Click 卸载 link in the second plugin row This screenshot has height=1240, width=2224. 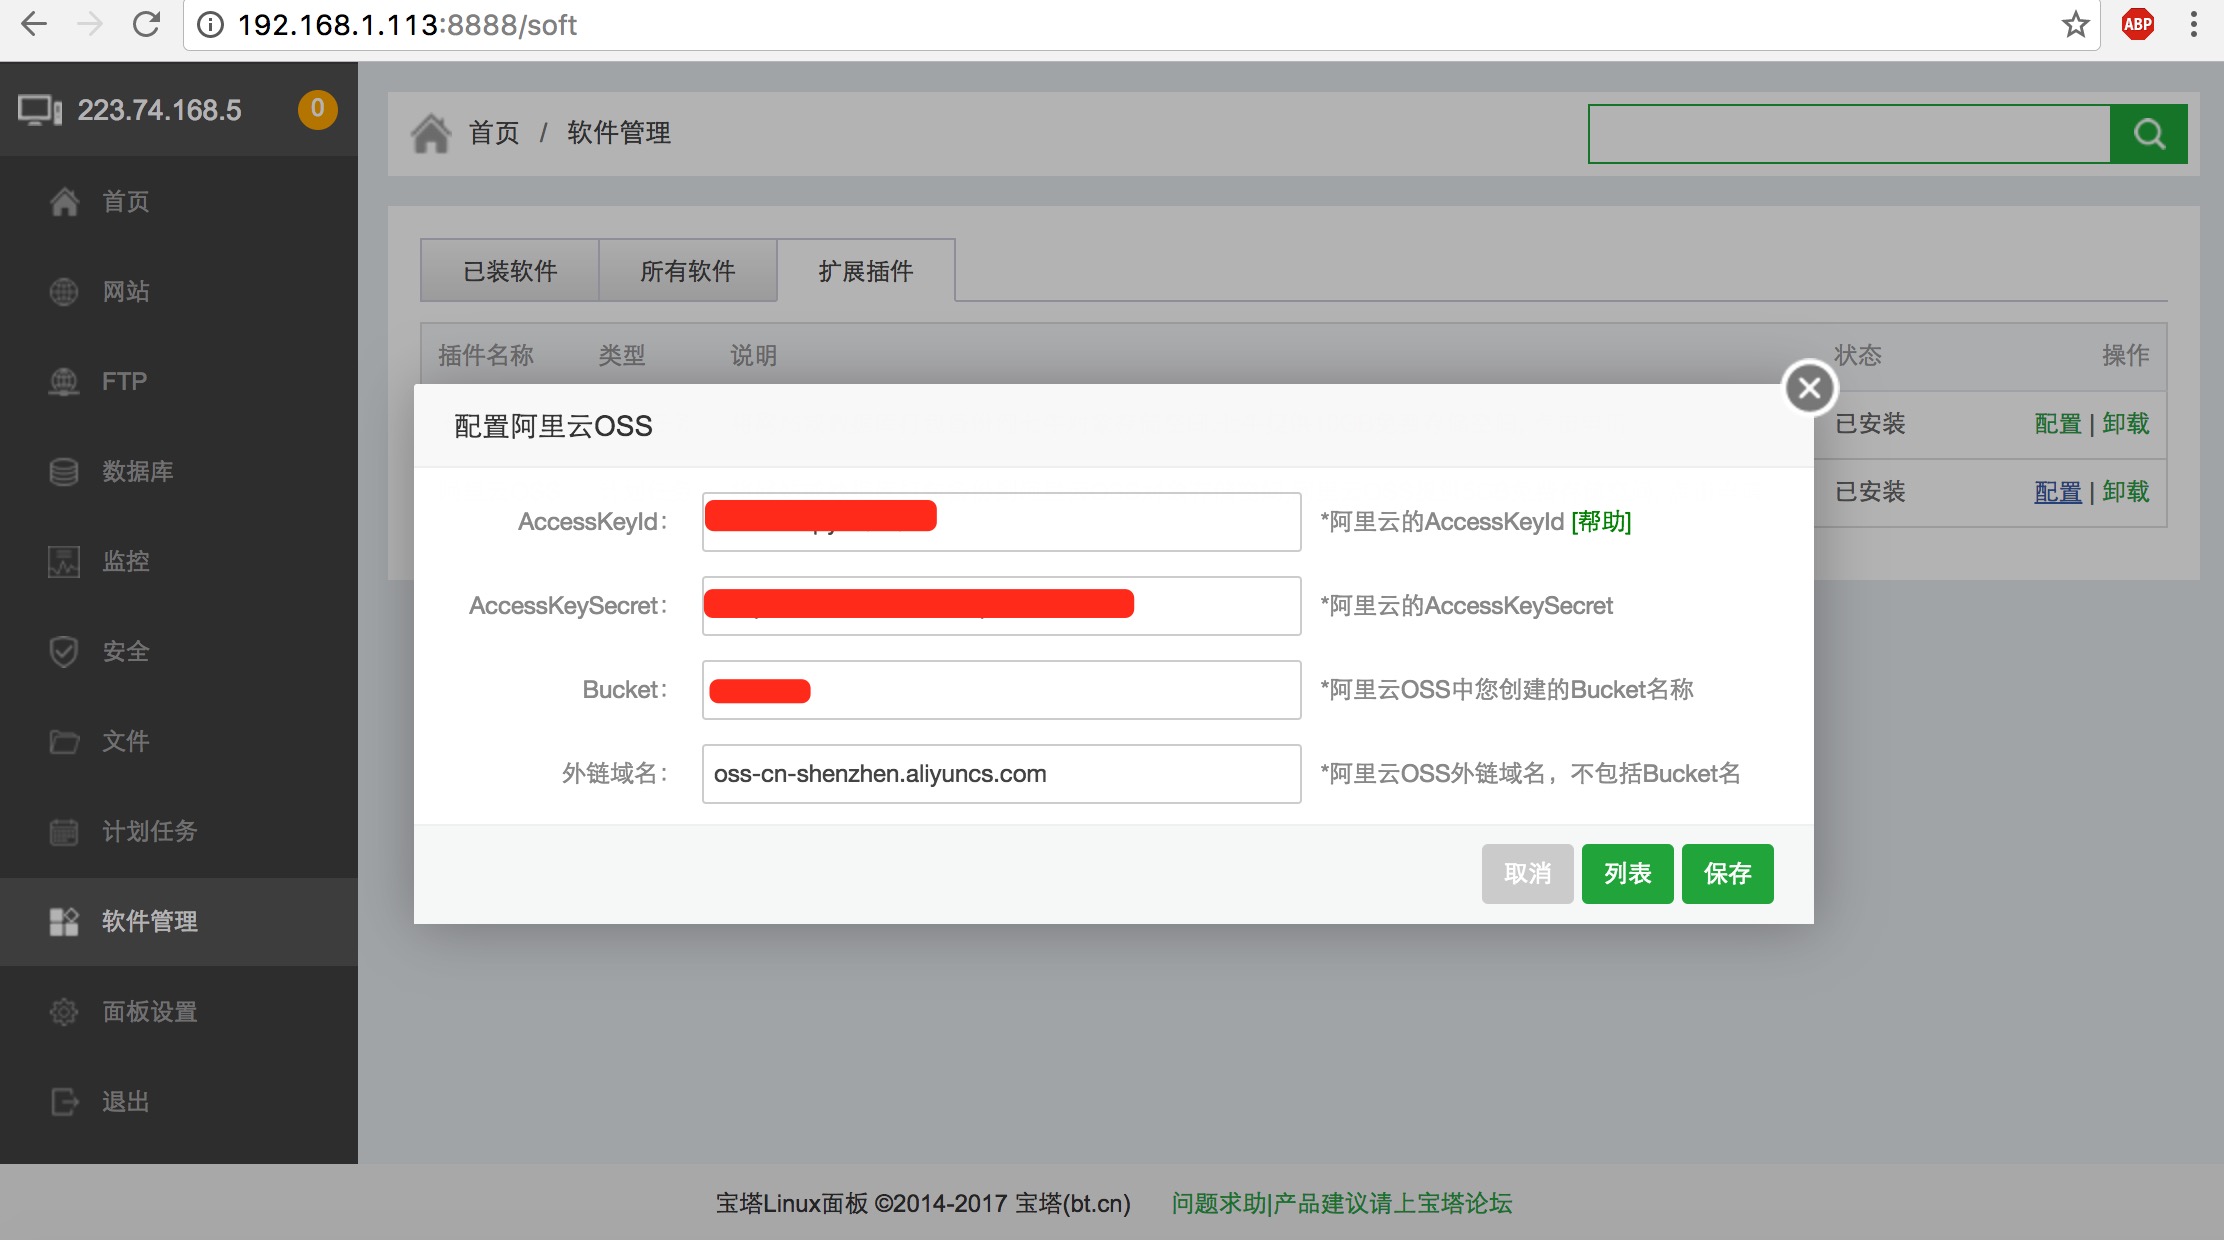point(2126,491)
